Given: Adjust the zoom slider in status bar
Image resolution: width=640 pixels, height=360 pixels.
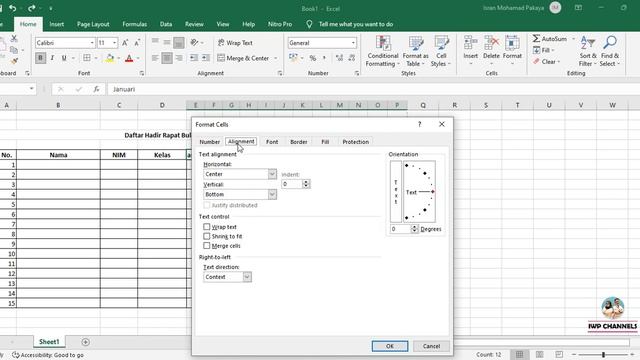Looking at the screenshot, I should tap(603, 354).
